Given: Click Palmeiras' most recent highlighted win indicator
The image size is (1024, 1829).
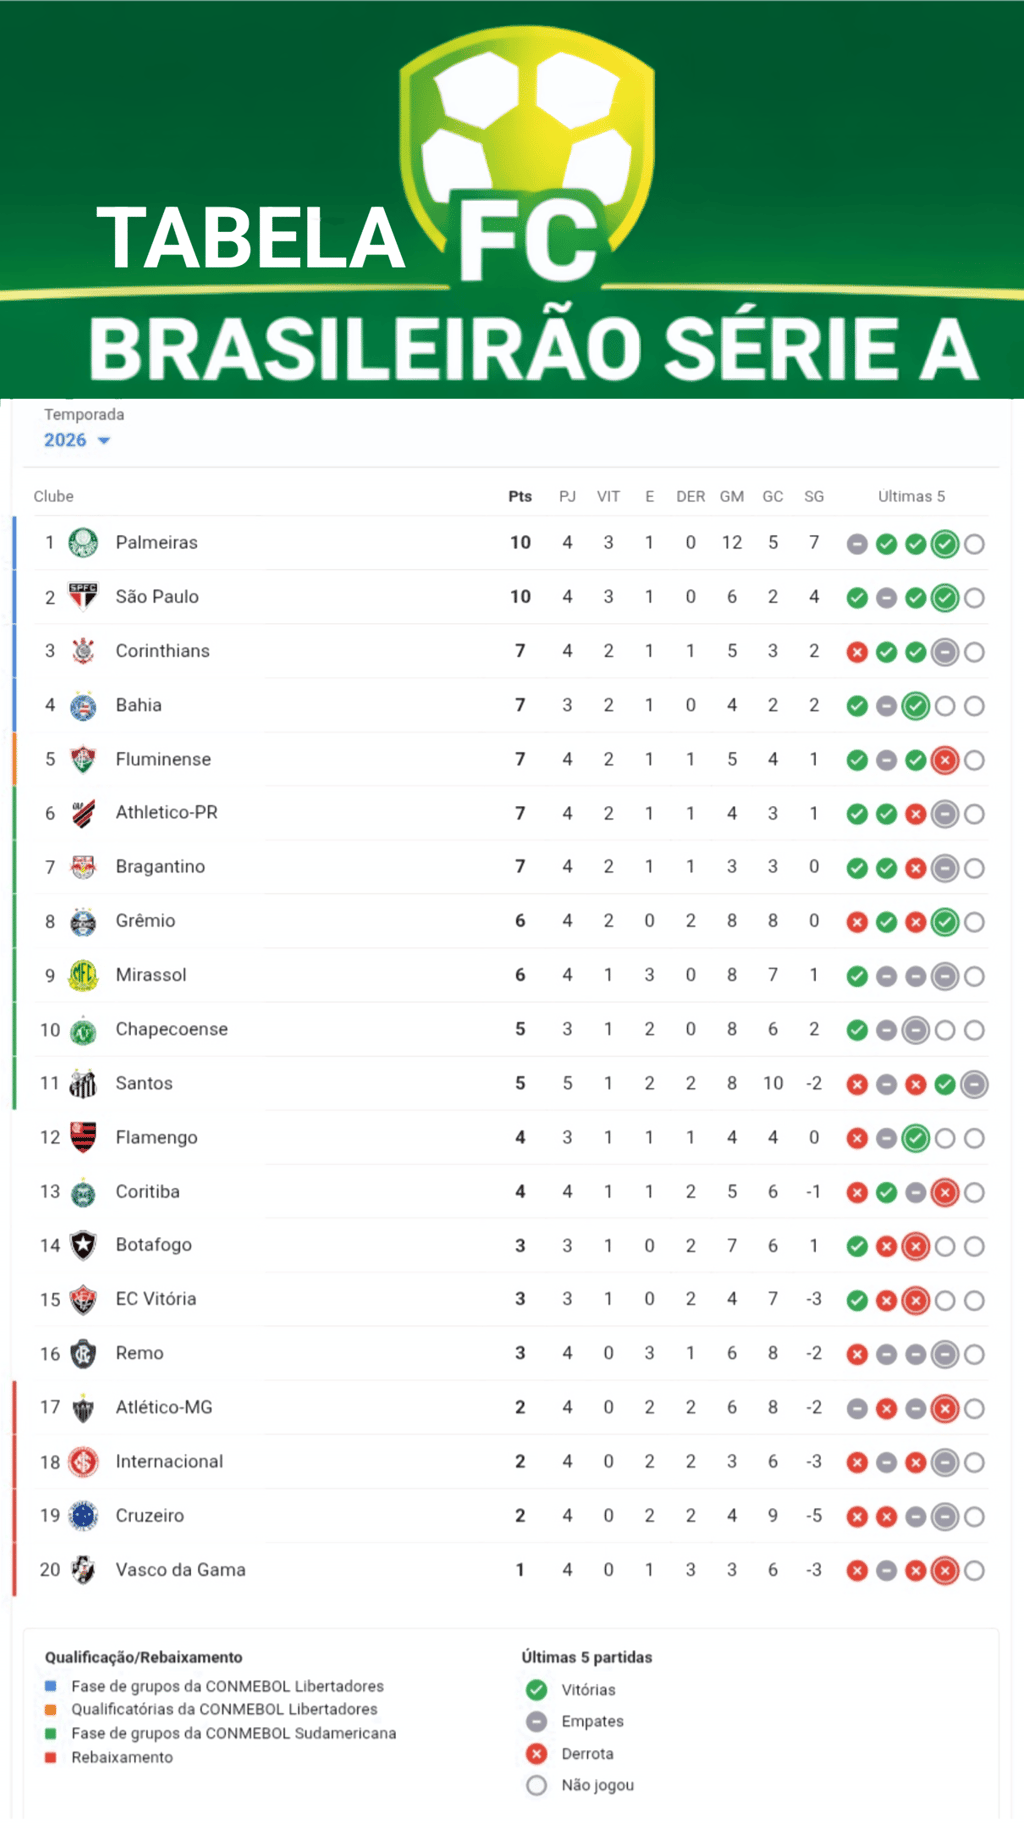Looking at the screenshot, I should pos(944,544).
